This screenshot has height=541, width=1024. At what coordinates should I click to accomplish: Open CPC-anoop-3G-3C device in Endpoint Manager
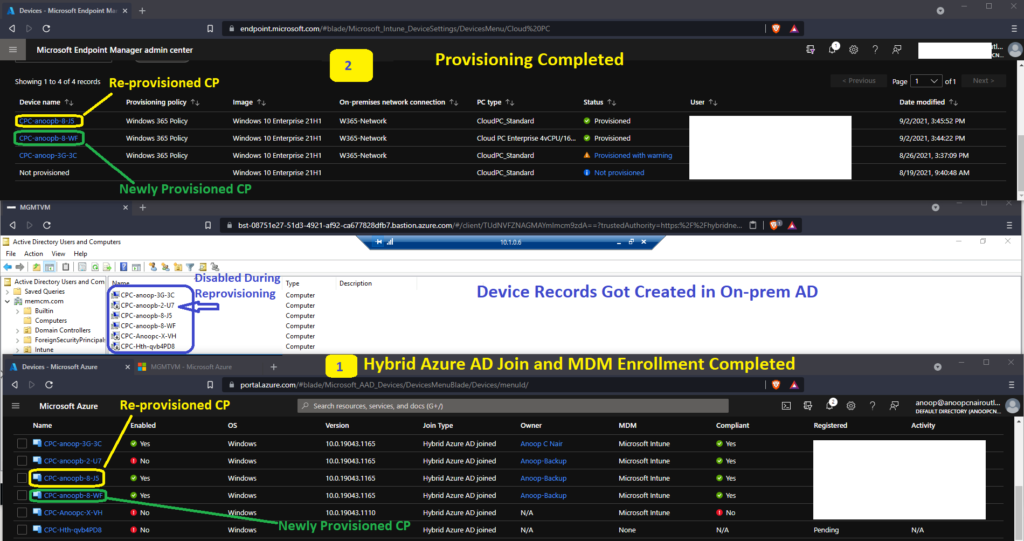click(48, 156)
